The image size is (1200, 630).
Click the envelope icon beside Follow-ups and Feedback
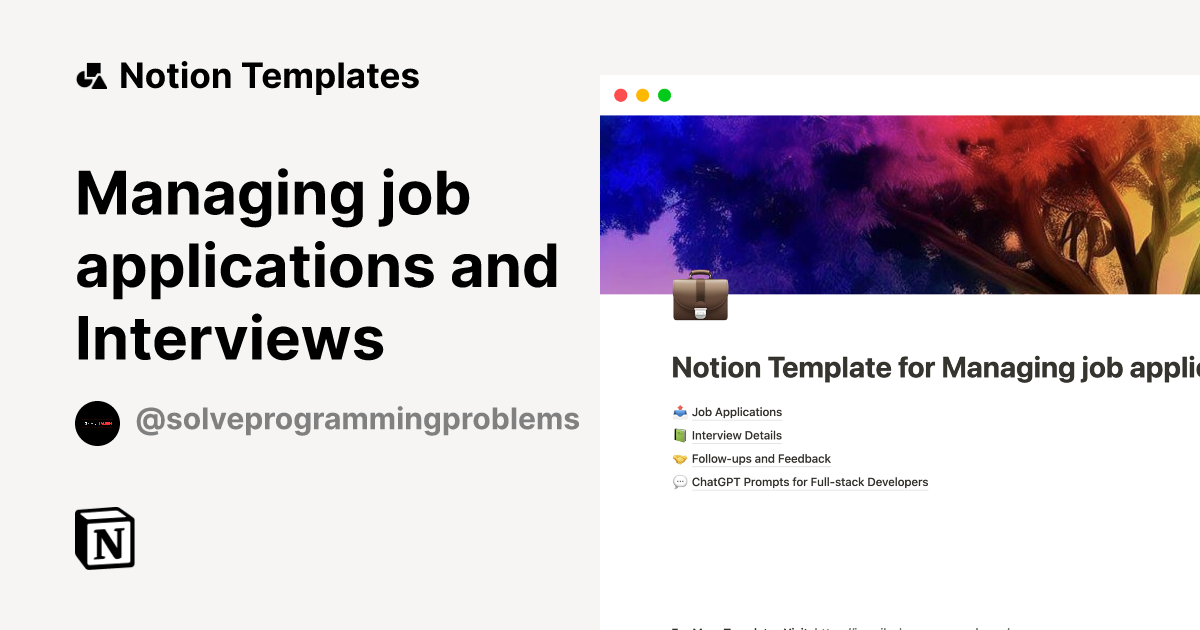click(680, 458)
